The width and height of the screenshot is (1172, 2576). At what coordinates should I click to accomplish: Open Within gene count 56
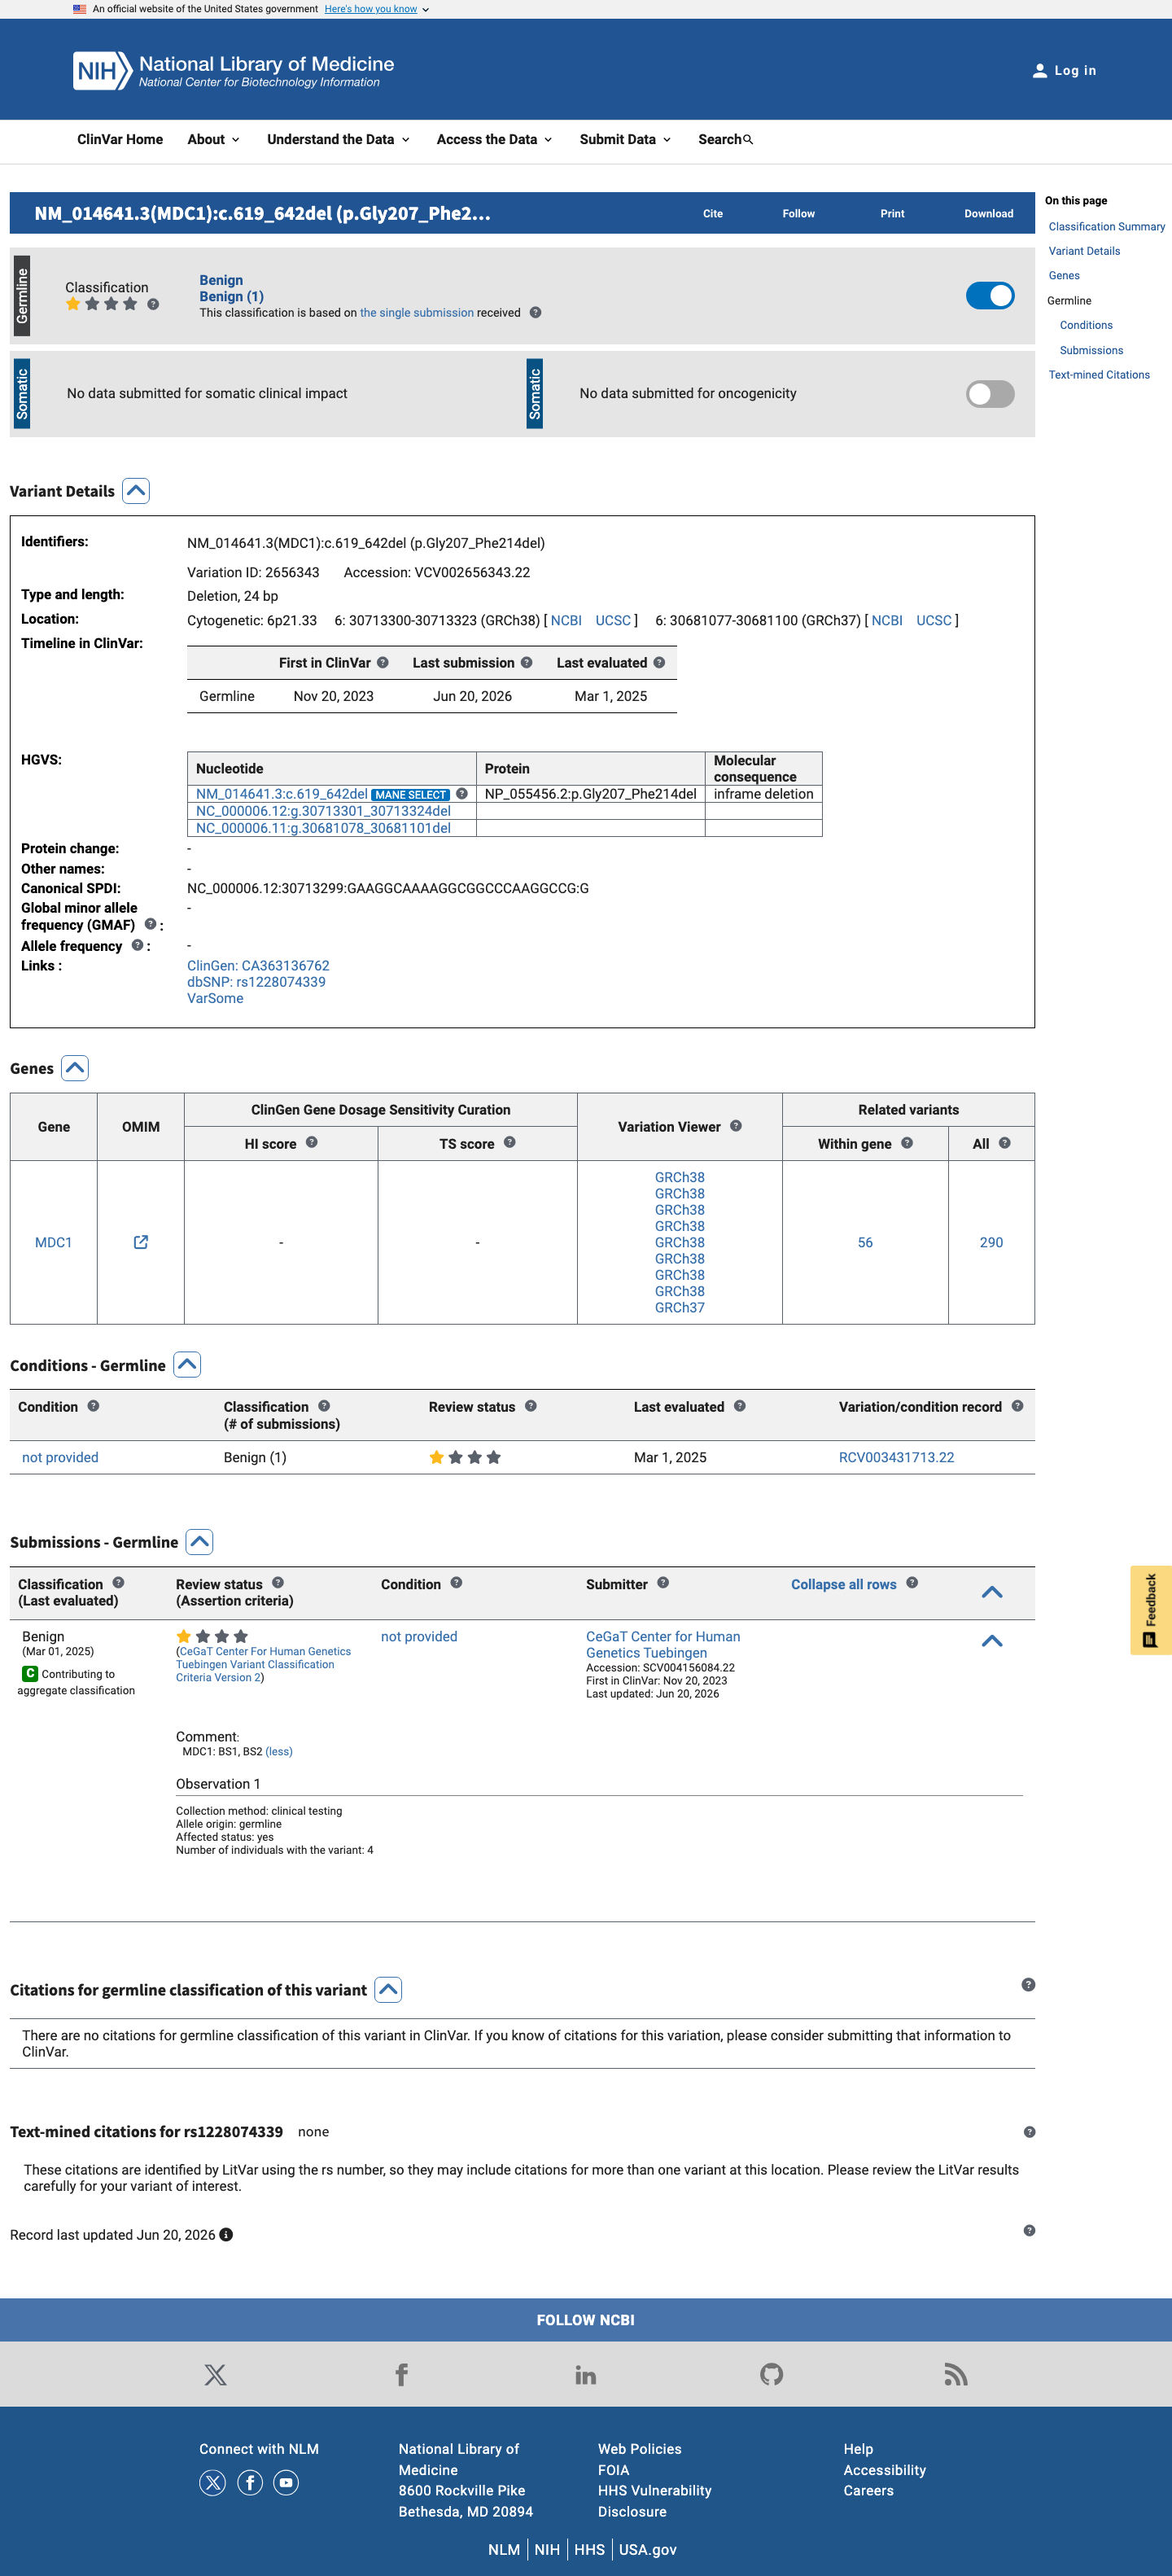865,1243
